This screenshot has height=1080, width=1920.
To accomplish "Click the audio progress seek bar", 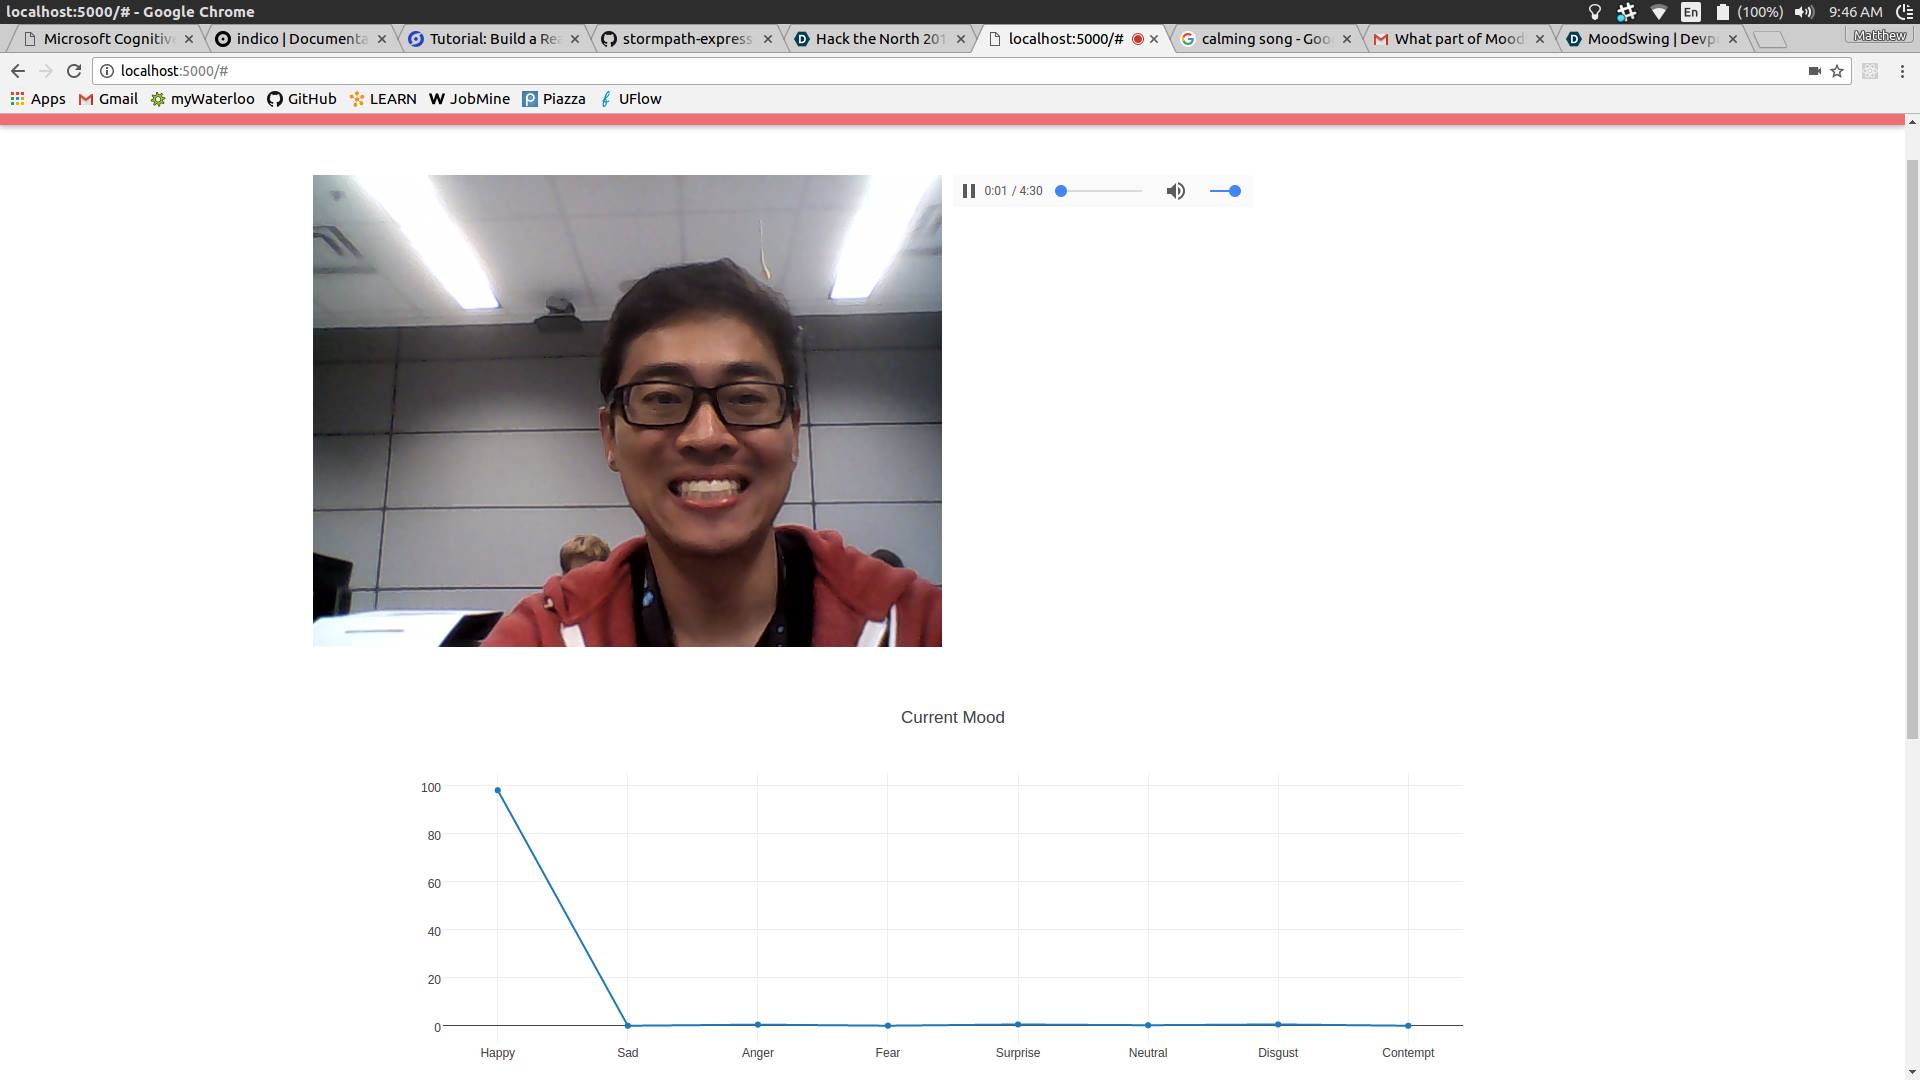I will [x=1100, y=191].
